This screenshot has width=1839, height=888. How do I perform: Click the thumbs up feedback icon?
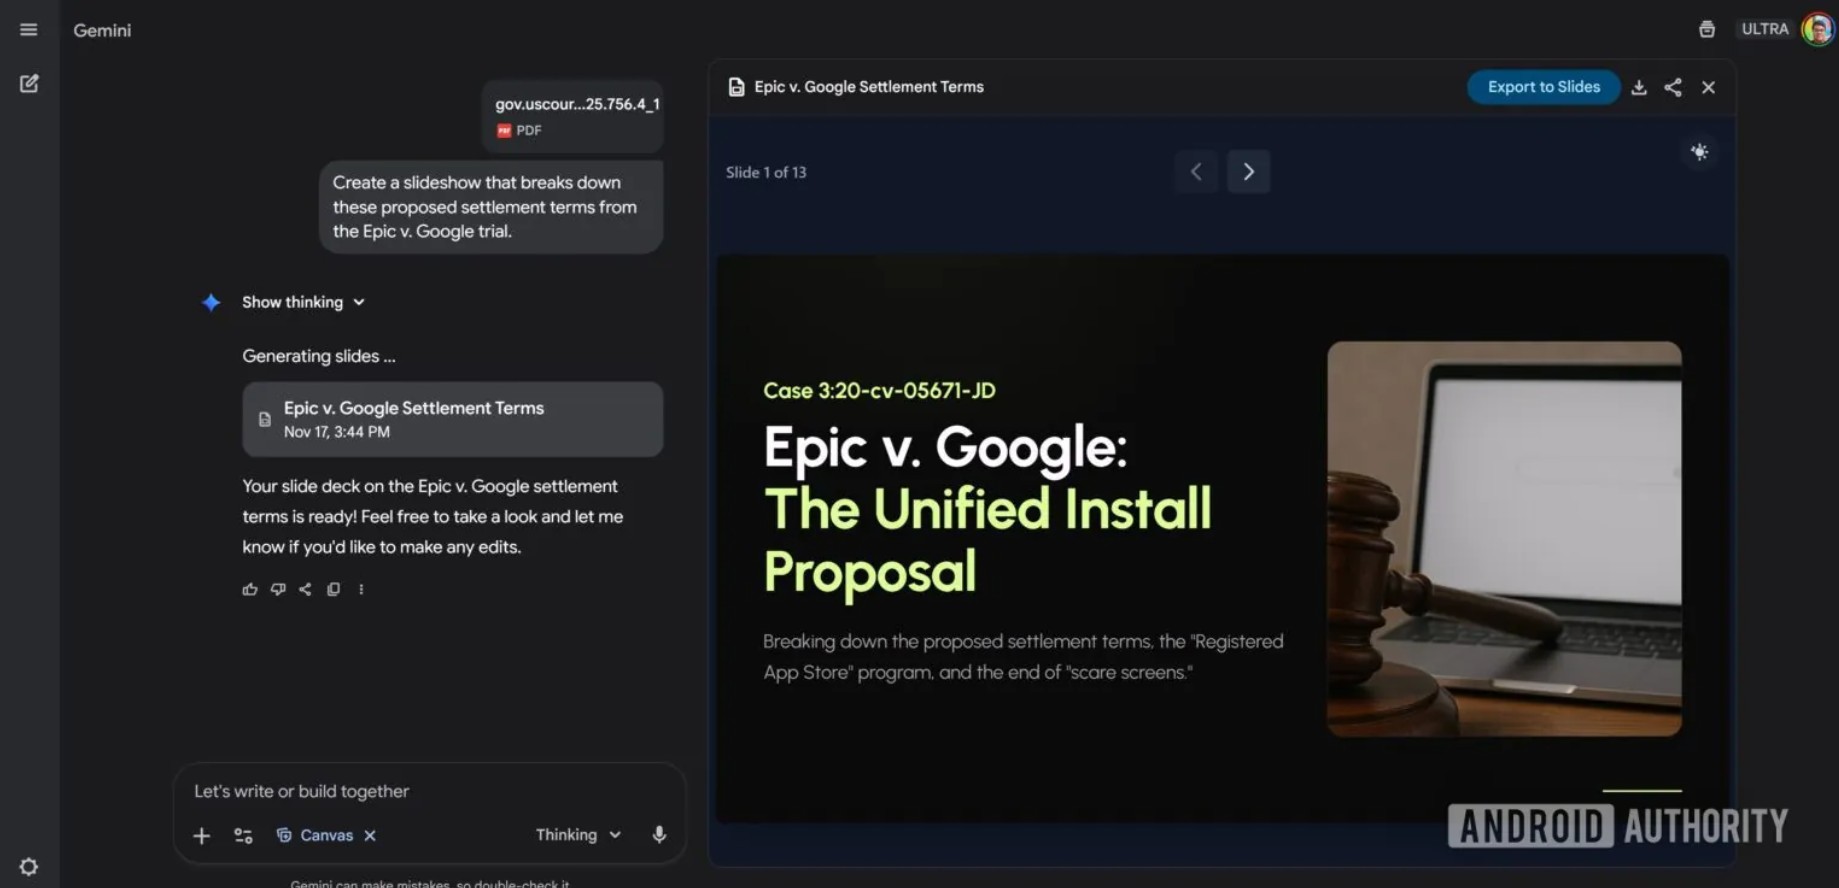tap(250, 589)
